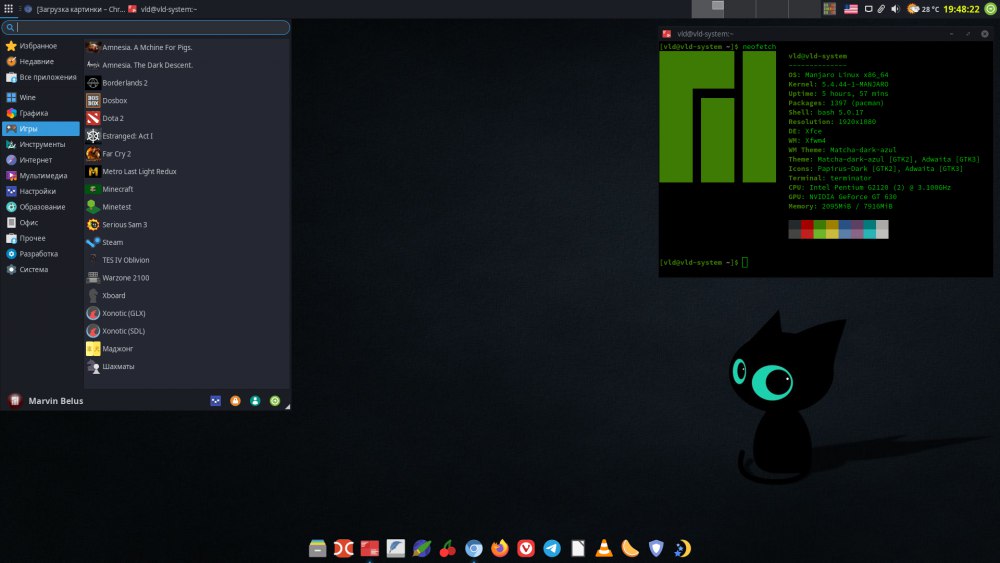Image resolution: width=1000 pixels, height=563 pixels.
Task: Select the Игры category
Action: tap(41, 129)
